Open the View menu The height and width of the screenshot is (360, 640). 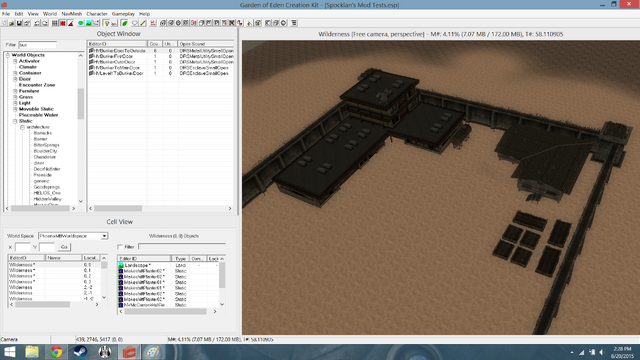coord(33,14)
